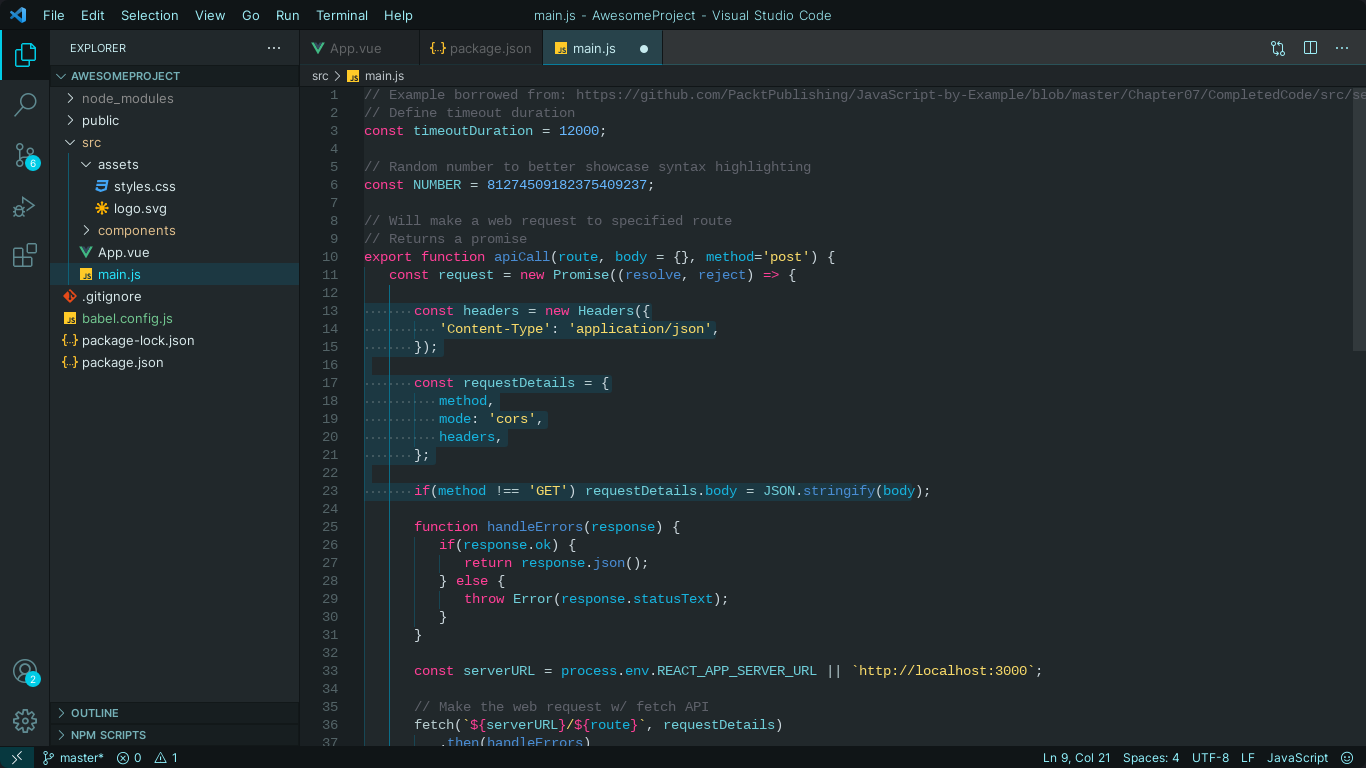Click the NUMBER constant on line 6

437,185
